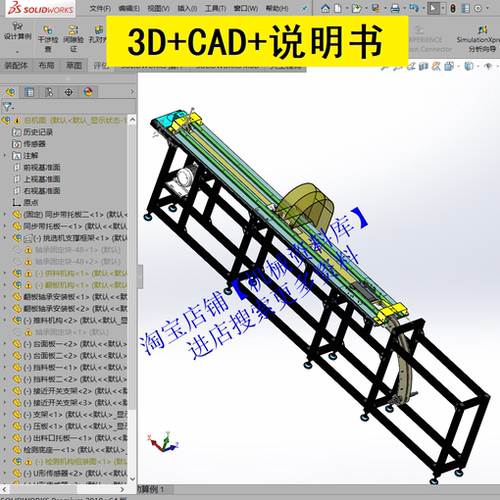Open the dropdown arrow beside the Options gear

(487, 9)
